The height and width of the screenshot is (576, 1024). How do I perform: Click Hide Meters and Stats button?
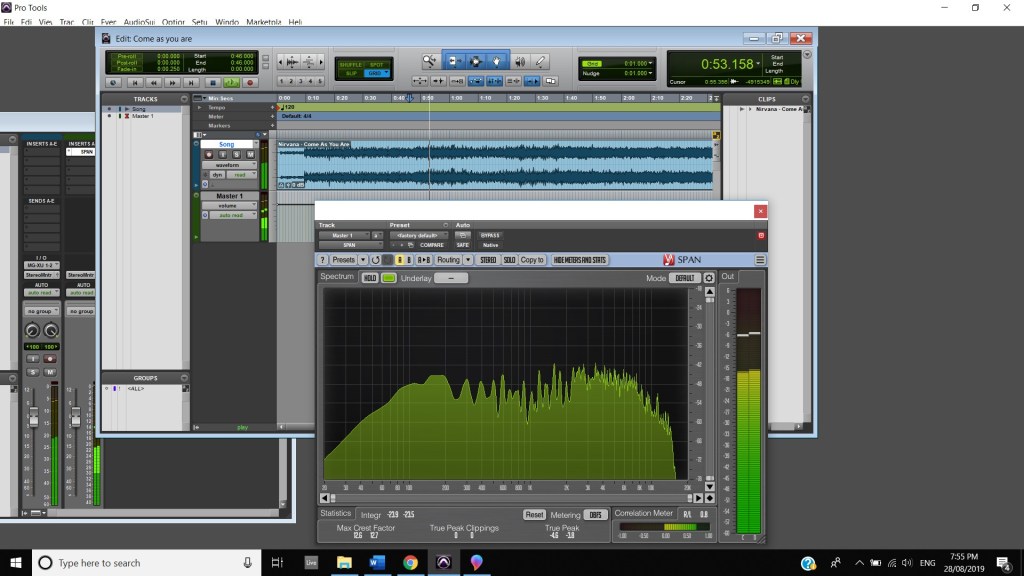[580, 260]
